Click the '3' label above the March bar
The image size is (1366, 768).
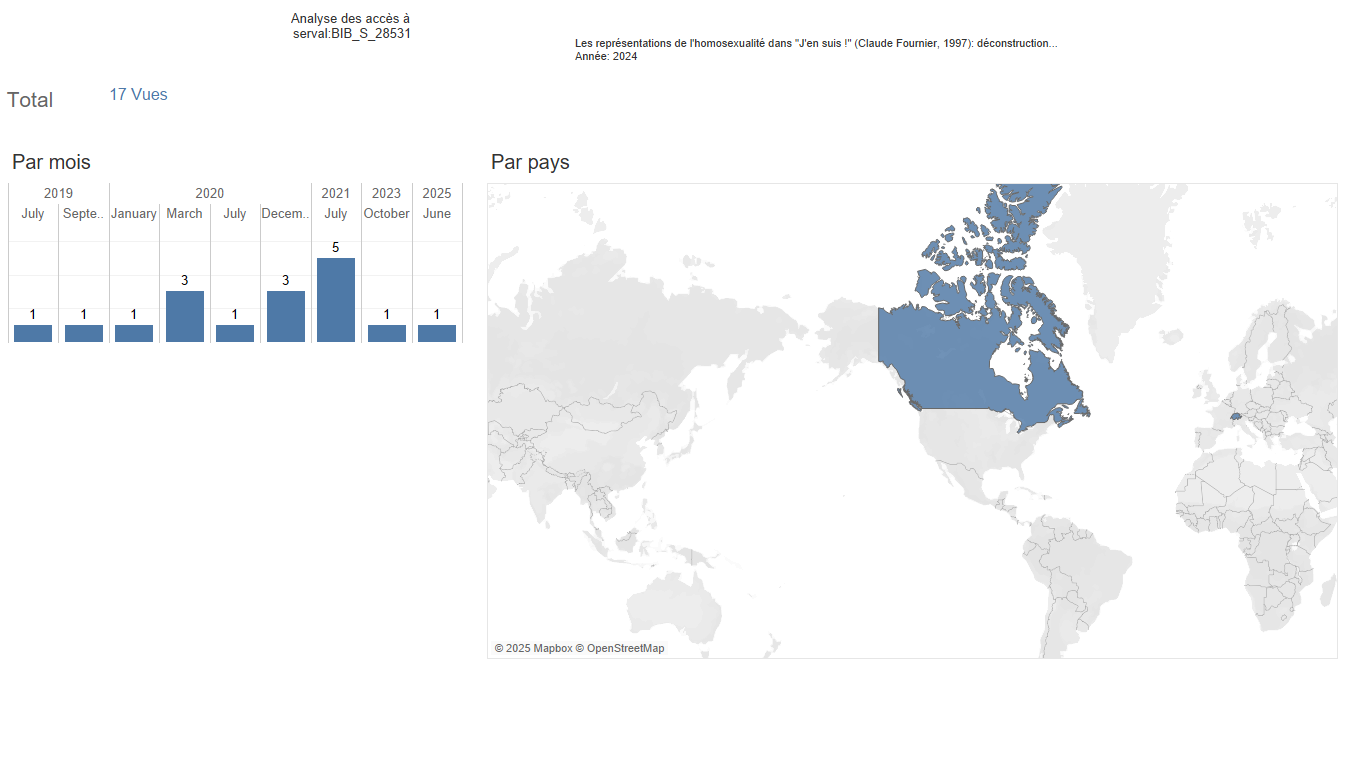click(185, 280)
